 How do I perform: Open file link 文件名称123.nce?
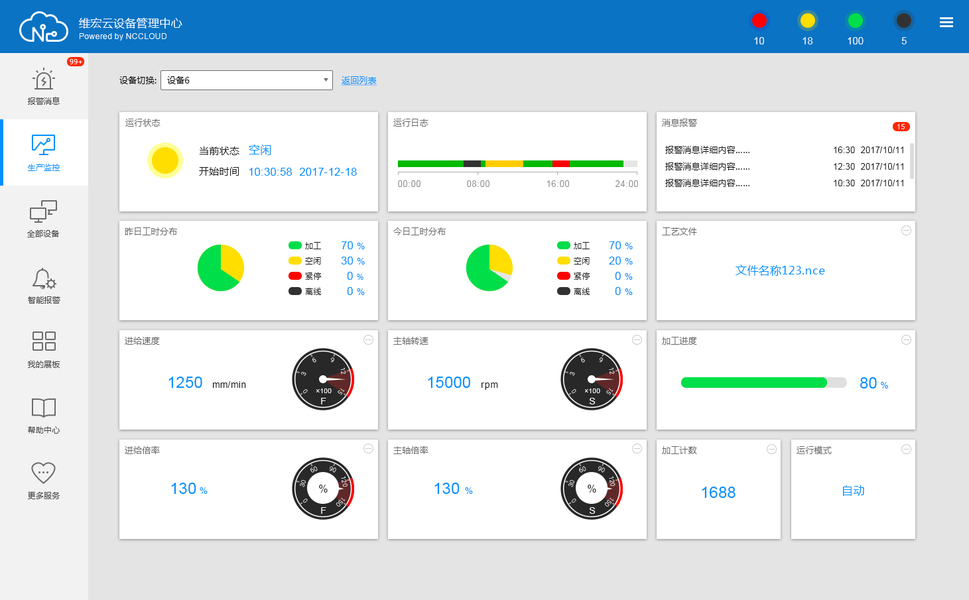coord(780,271)
